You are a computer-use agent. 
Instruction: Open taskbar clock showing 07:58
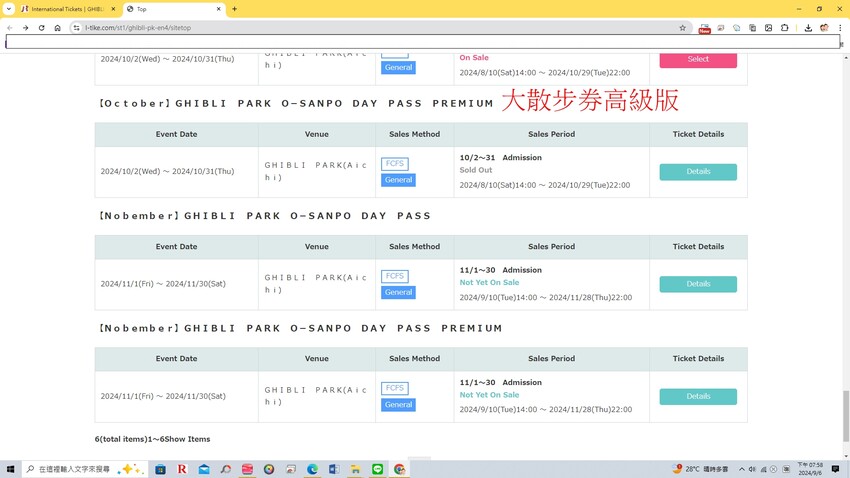810,469
